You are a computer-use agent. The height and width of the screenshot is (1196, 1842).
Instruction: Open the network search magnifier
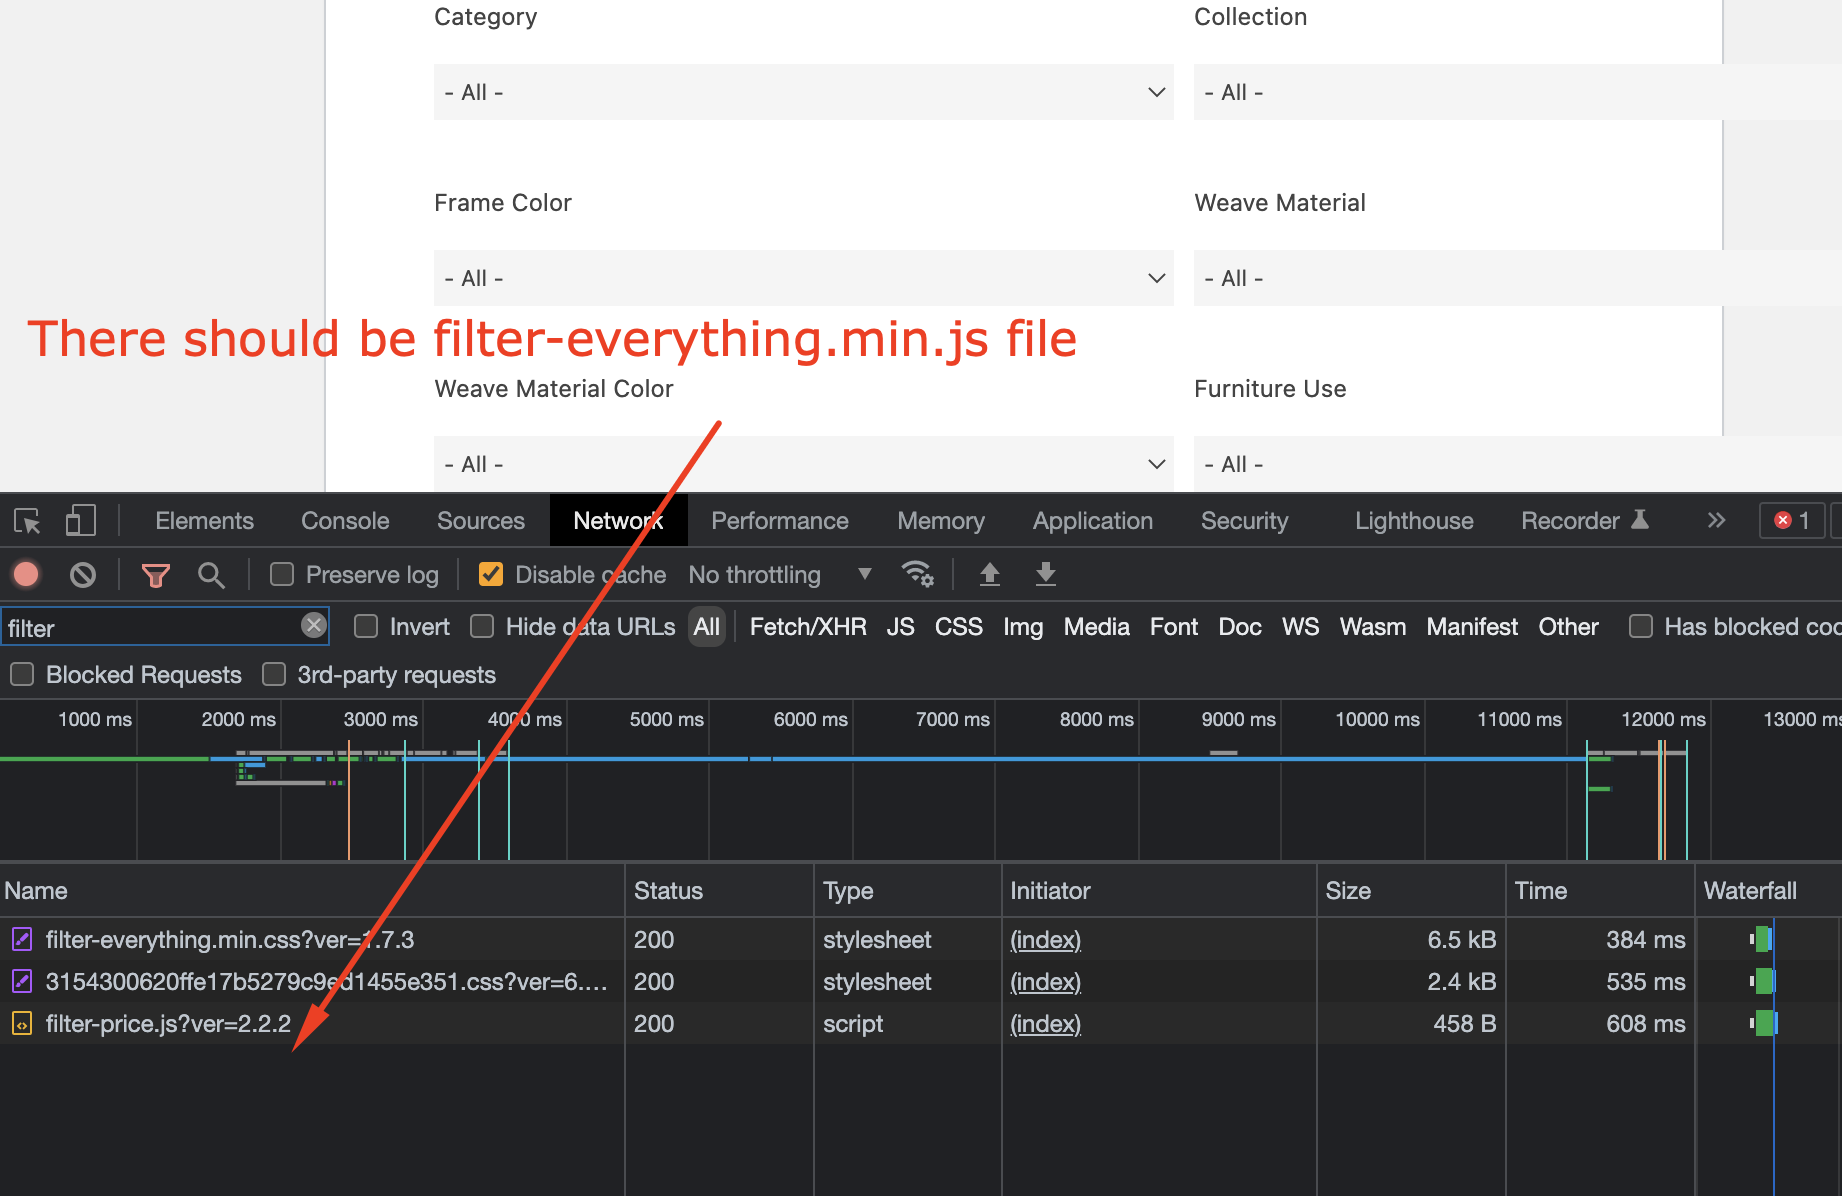pyautogui.click(x=211, y=575)
